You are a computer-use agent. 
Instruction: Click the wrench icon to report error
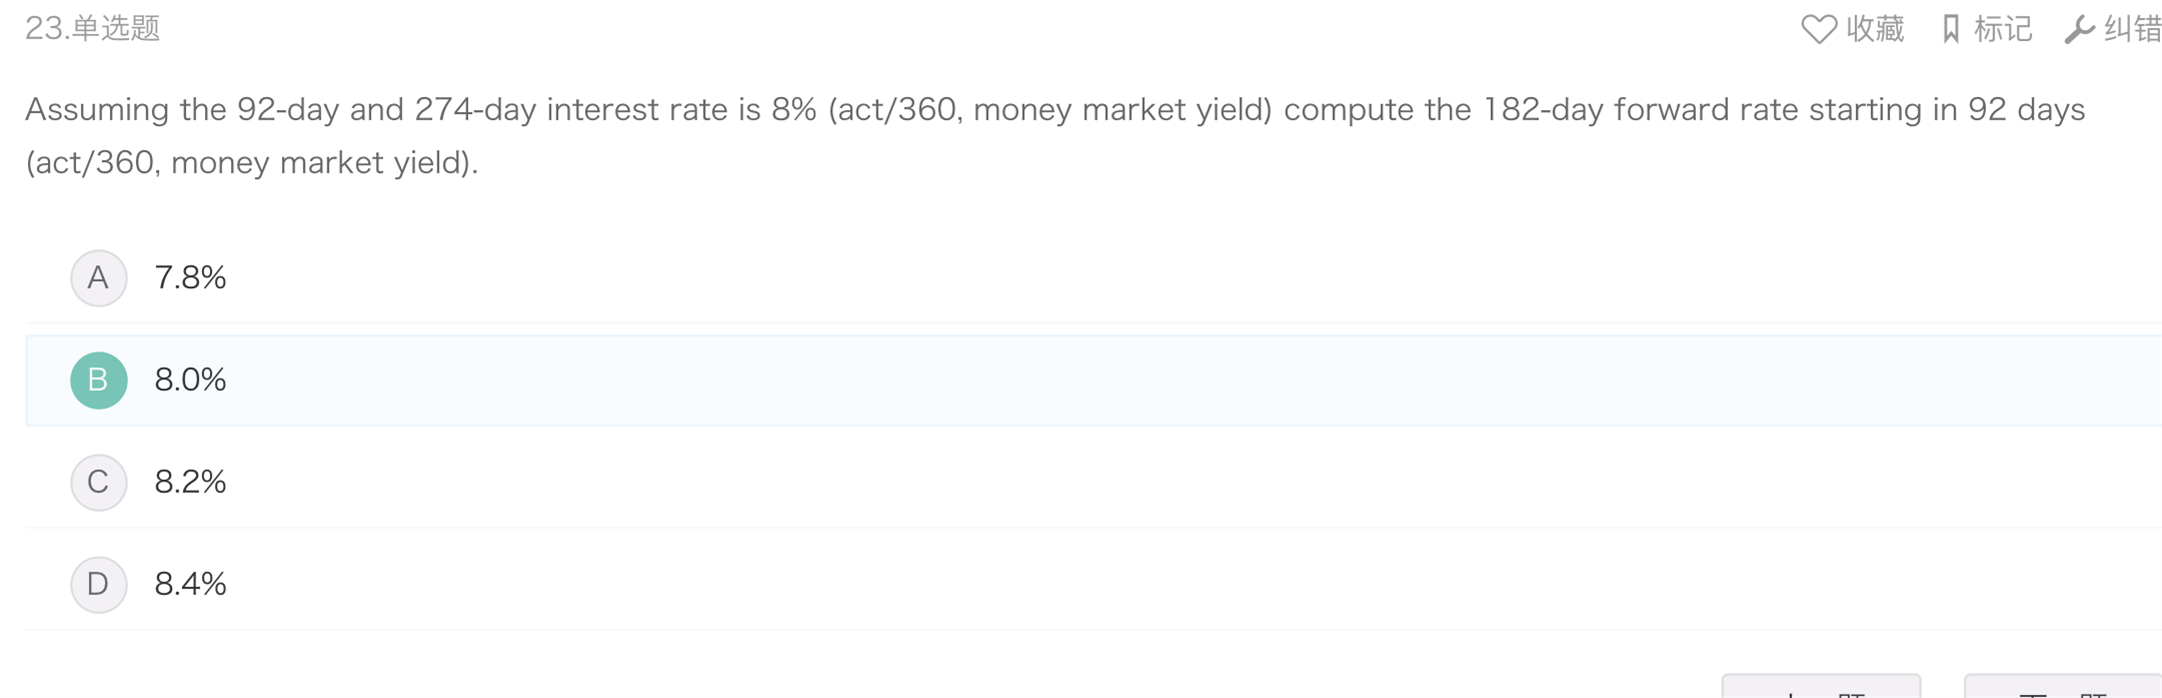[x=2079, y=29]
